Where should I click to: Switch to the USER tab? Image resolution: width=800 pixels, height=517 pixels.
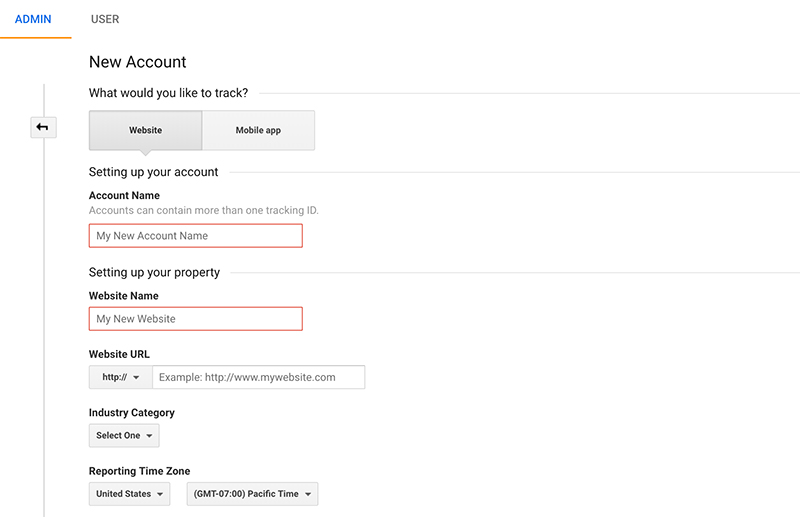pos(105,19)
